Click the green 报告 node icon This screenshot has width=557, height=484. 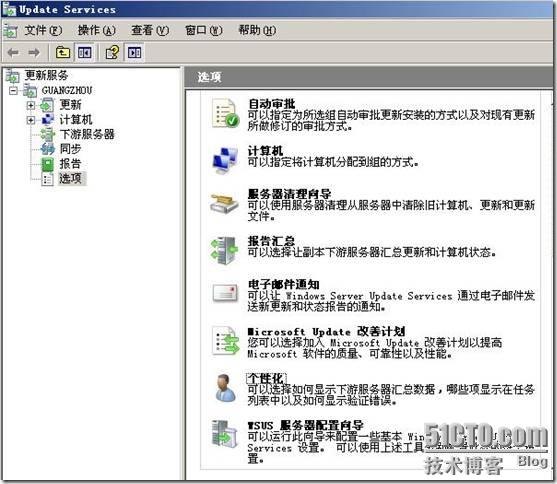48,164
